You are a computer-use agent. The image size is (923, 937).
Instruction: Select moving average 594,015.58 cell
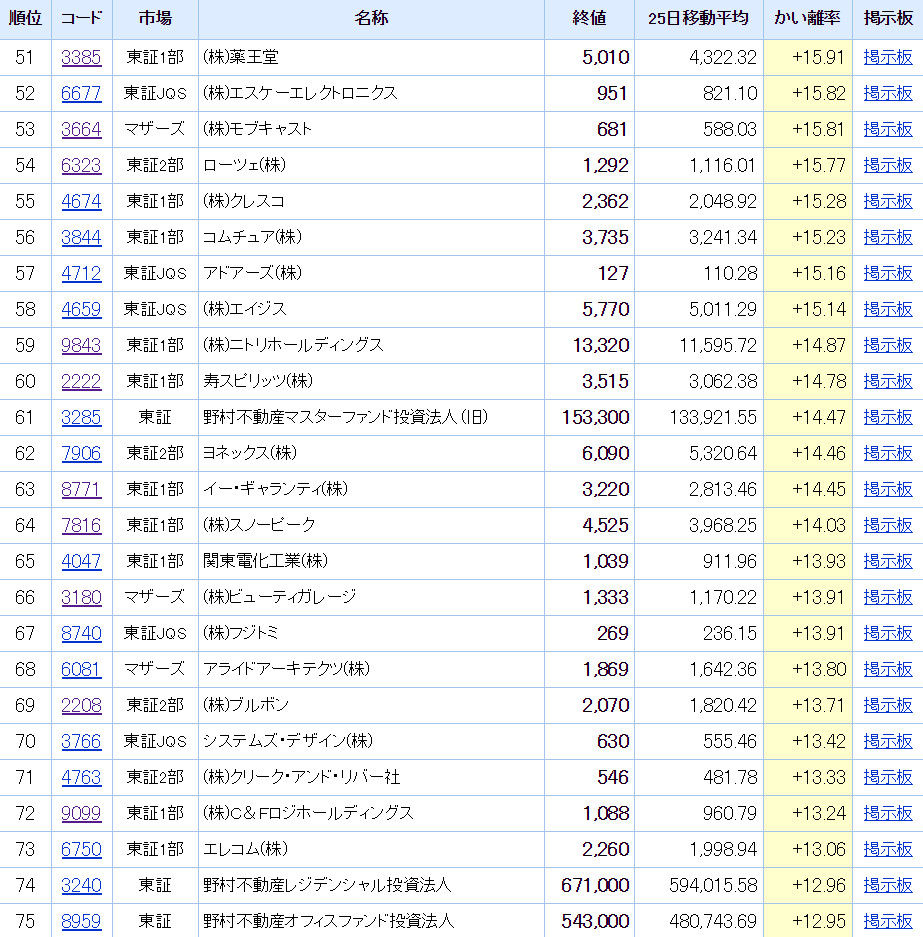pyautogui.click(x=698, y=885)
